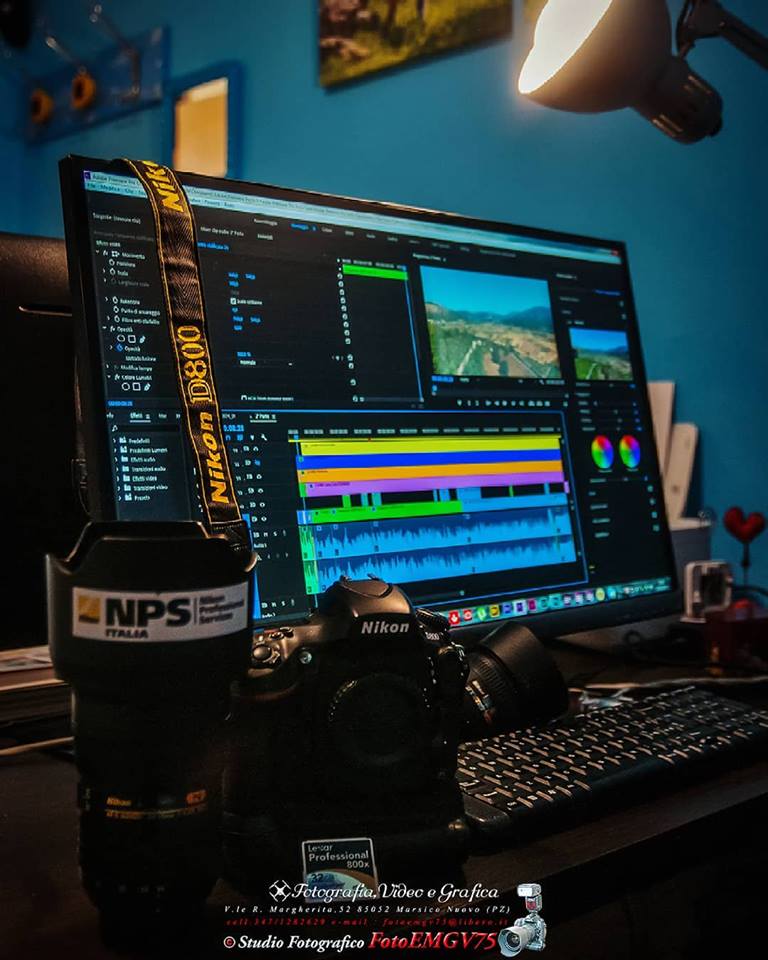Open the File menu
The height and width of the screenshot is (960, 768).
click(x=91, y=184)
